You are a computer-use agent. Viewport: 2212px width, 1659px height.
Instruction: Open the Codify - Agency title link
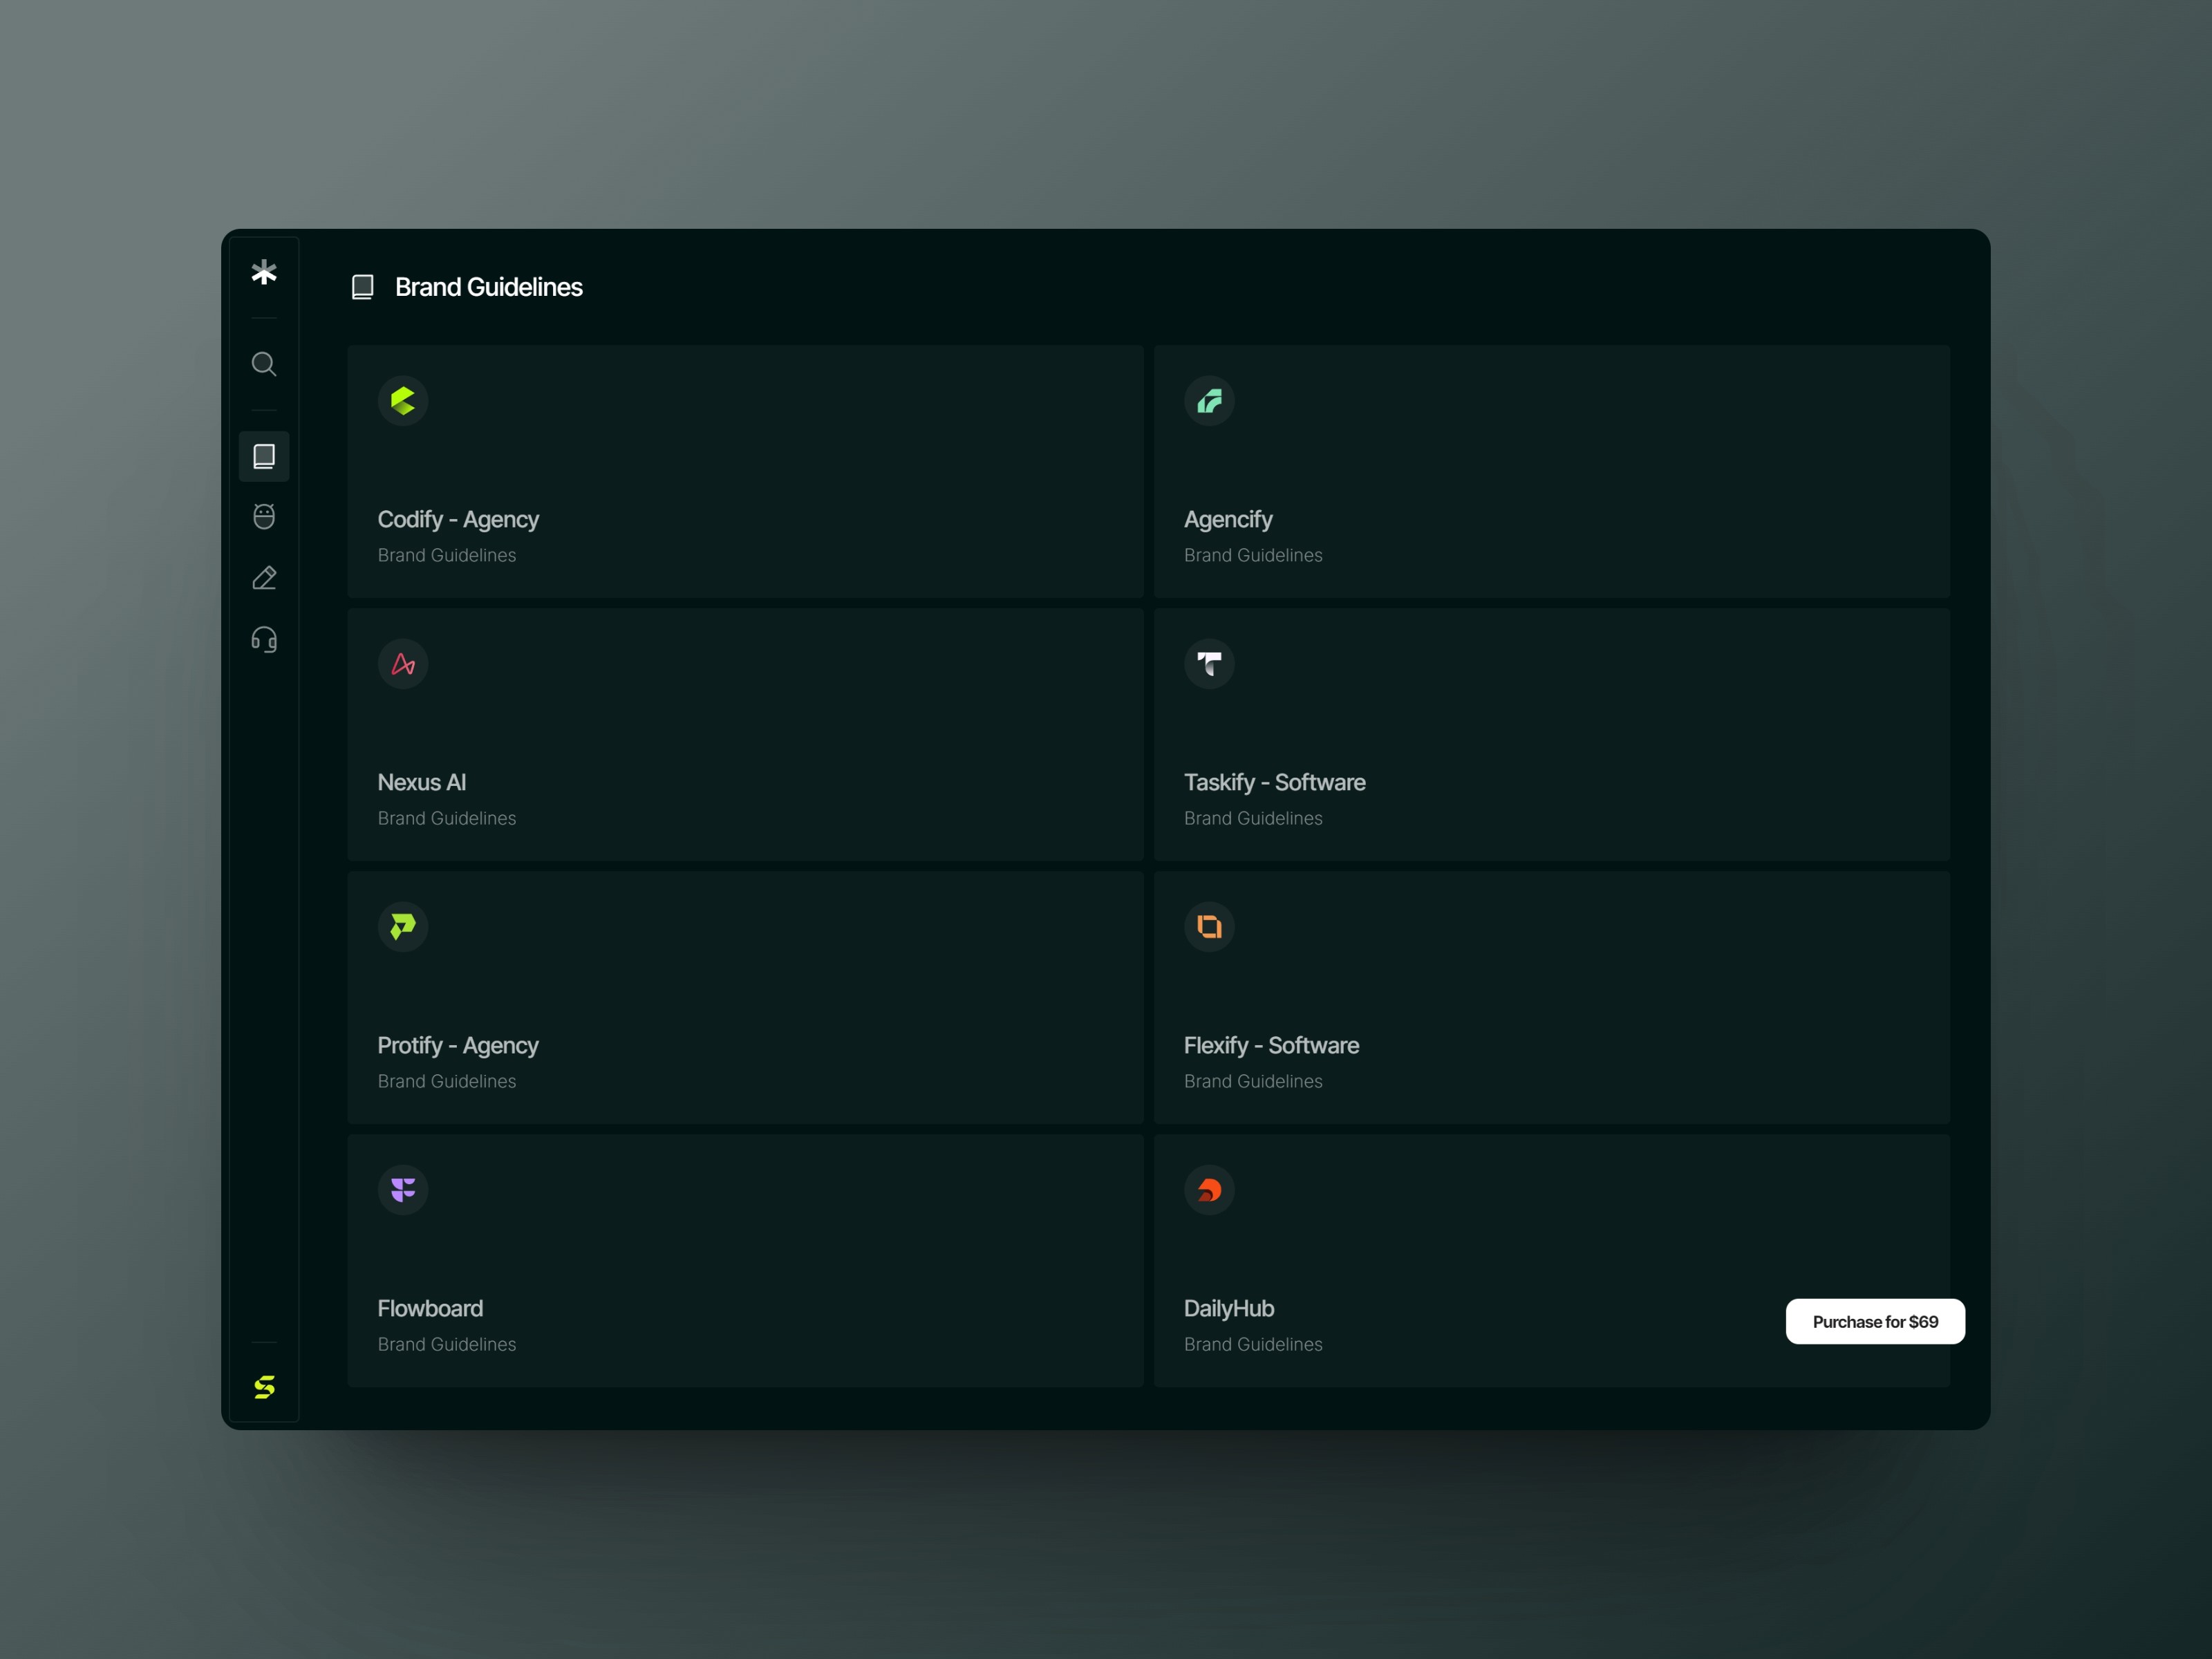(x=458, y=519)
